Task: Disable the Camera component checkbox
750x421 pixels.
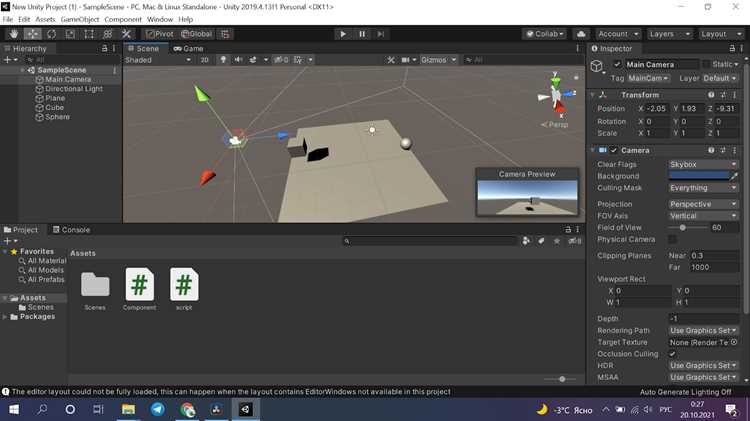Action: click(x=614, y=150)
